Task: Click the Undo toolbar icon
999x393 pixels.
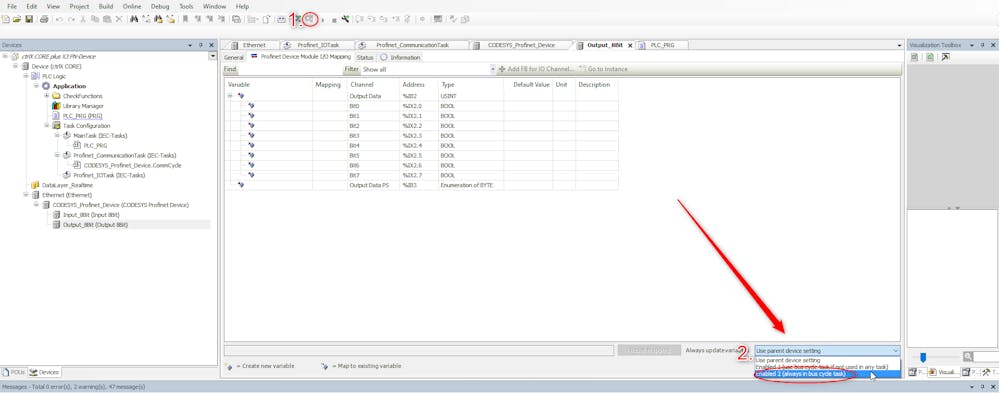Action: point(59,19)
